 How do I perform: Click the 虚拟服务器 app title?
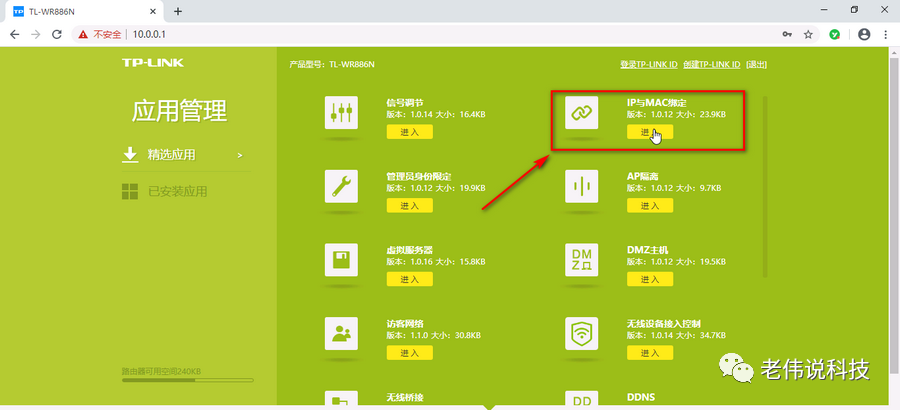[x=409, y=250]
